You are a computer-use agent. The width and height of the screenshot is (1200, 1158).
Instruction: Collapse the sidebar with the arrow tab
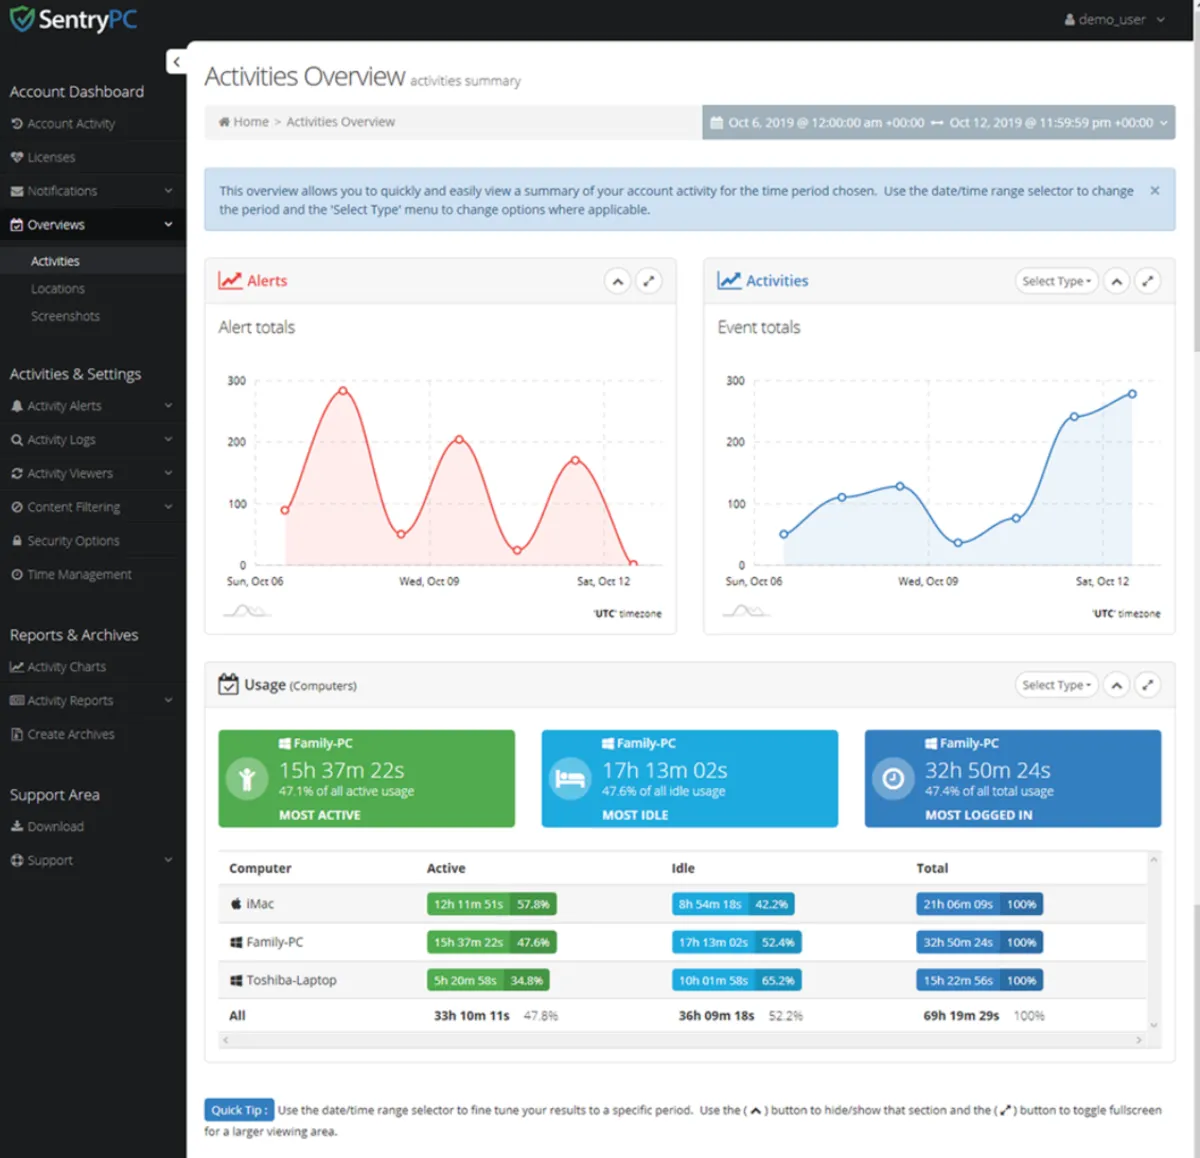click(x=176, y=62)
